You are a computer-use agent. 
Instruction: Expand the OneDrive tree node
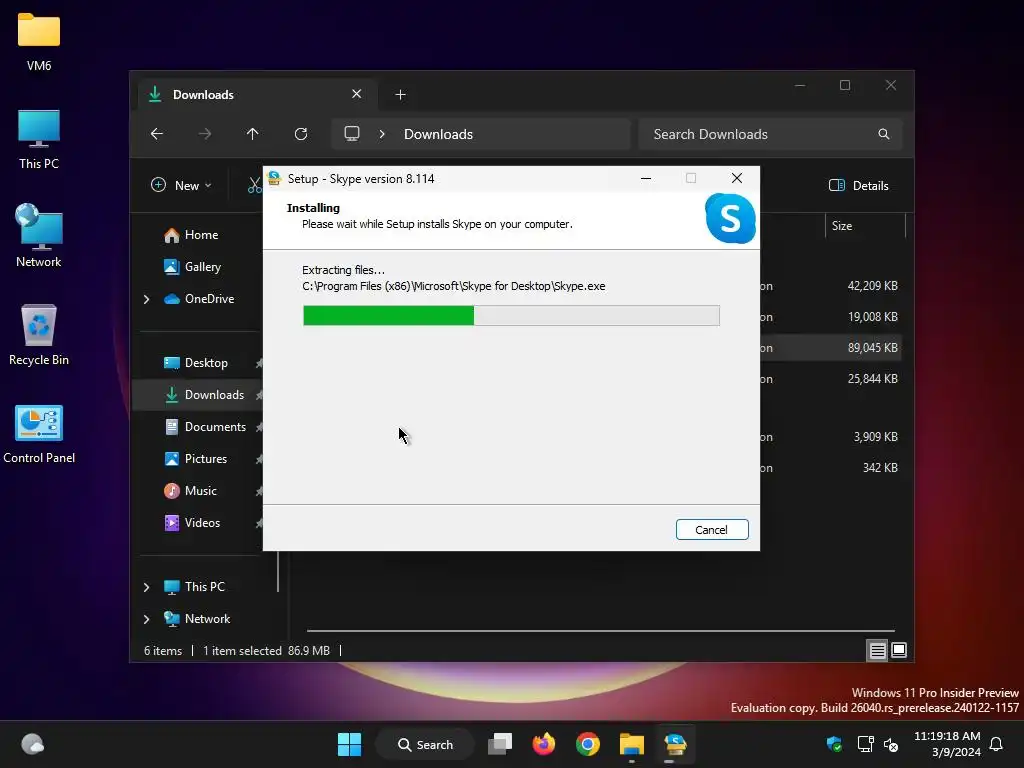(x=146, y=298)
